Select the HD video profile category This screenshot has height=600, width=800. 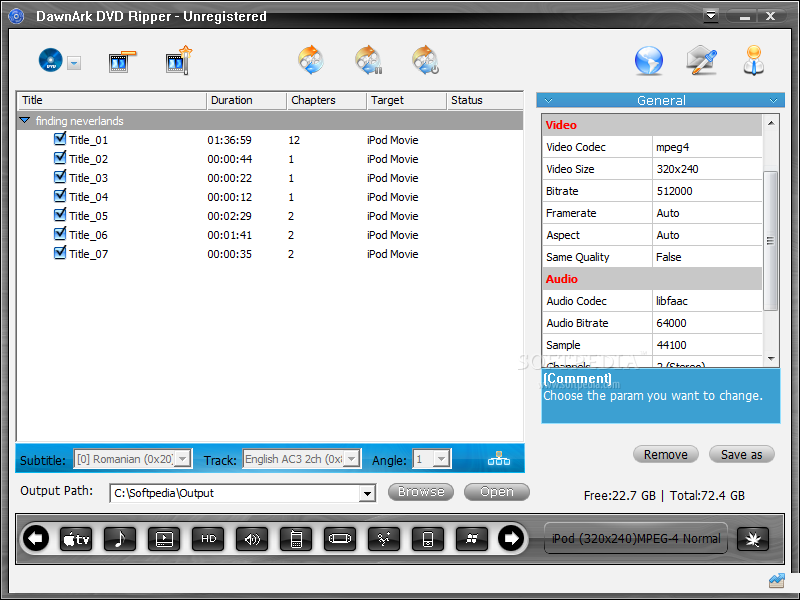pos(208,539)
